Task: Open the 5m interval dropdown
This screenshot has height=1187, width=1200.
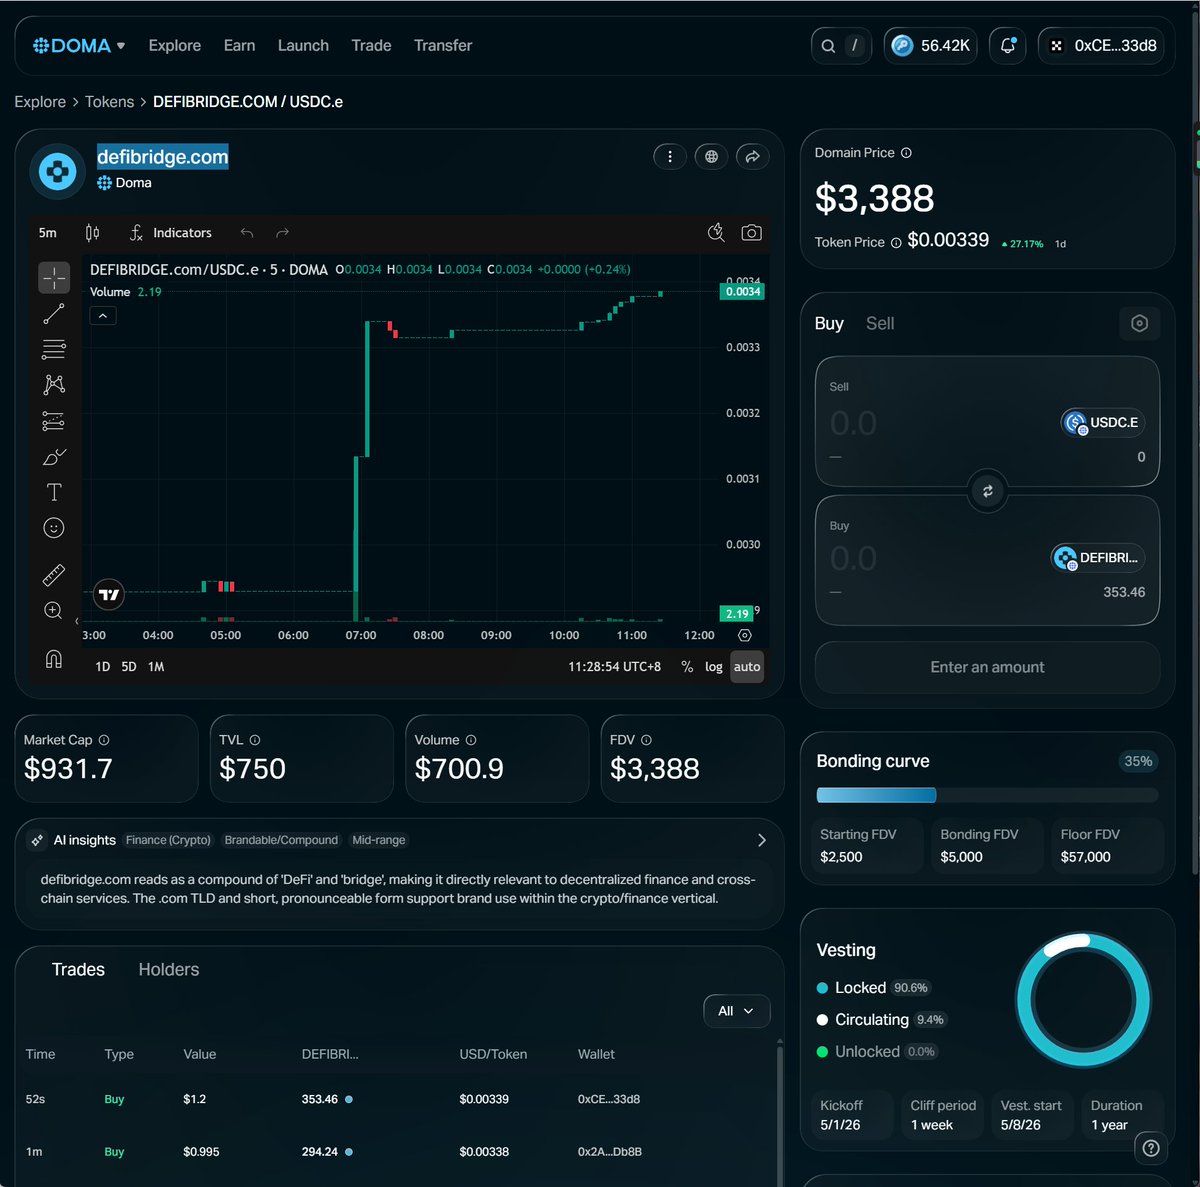Action: pyautogui.click(x=48, y=233)
